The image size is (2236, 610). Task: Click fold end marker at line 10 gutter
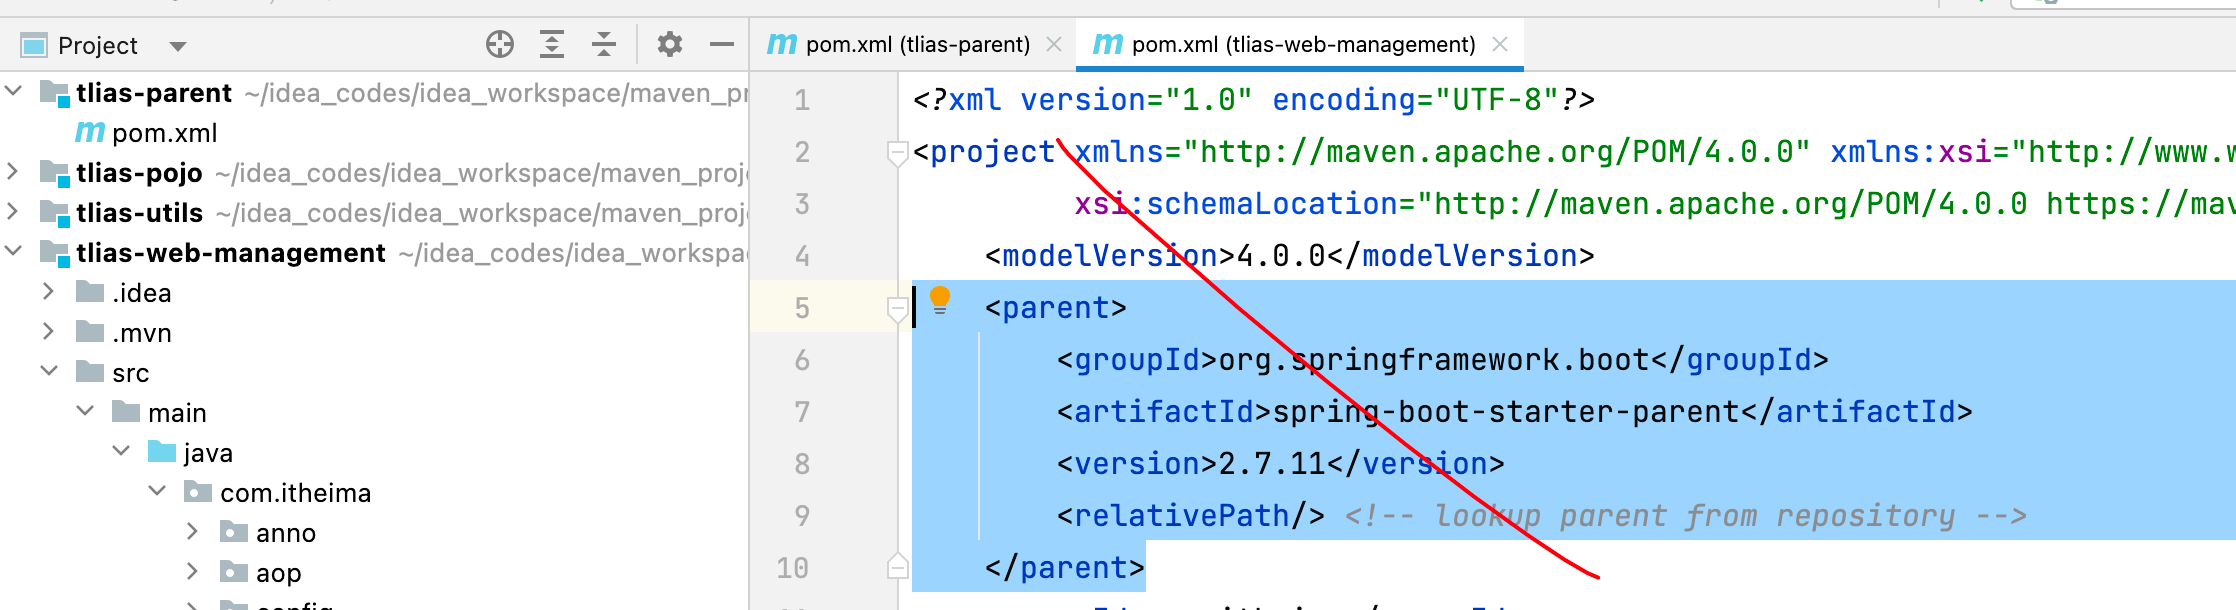pos(897,566)
